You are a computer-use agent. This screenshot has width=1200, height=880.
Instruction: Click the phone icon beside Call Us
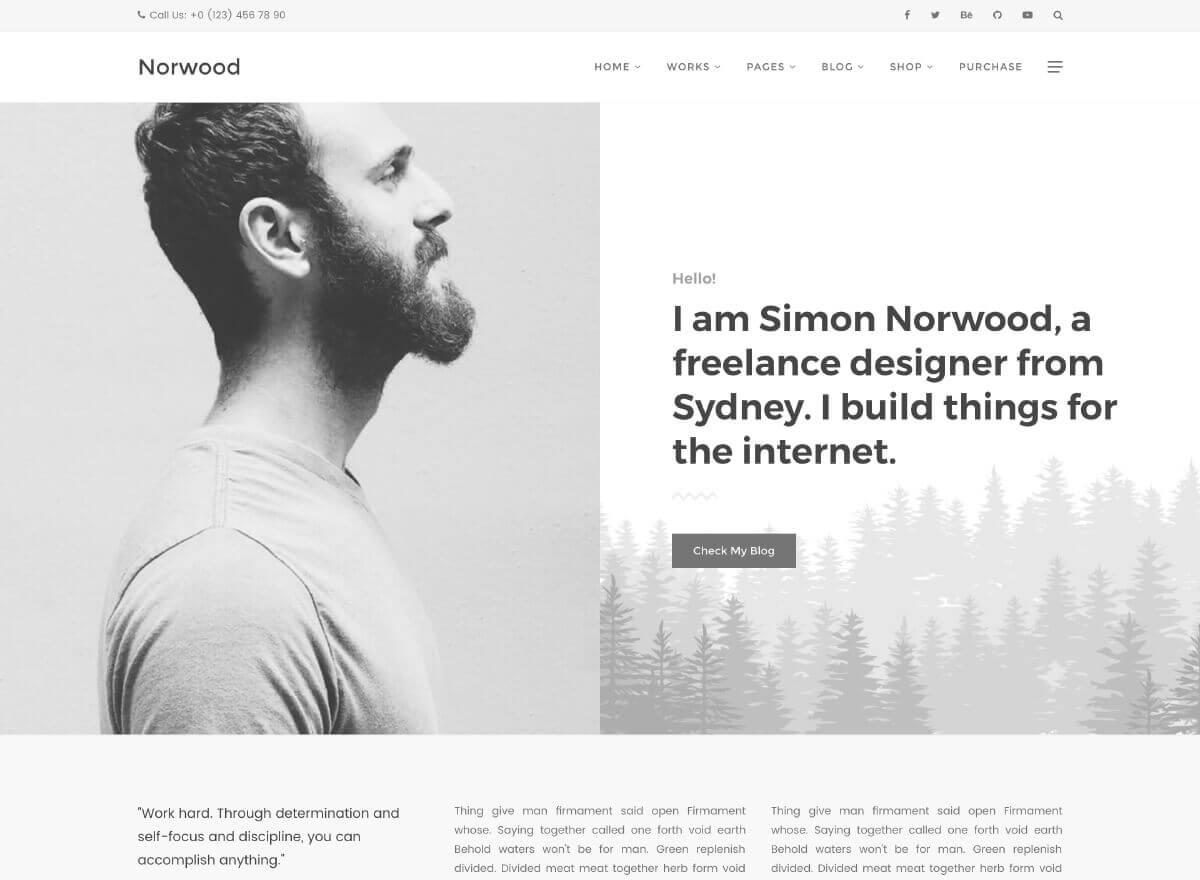(x=141, y=15)
